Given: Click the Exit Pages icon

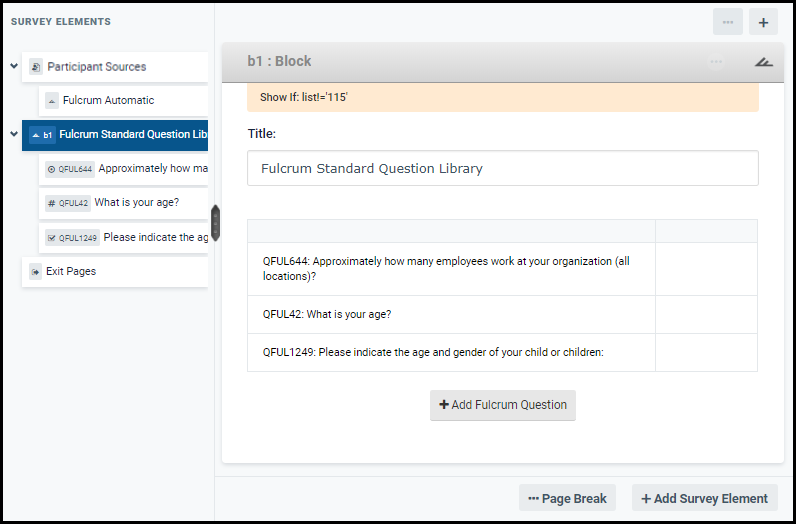Looking at the screenshot, I should 35,272.
